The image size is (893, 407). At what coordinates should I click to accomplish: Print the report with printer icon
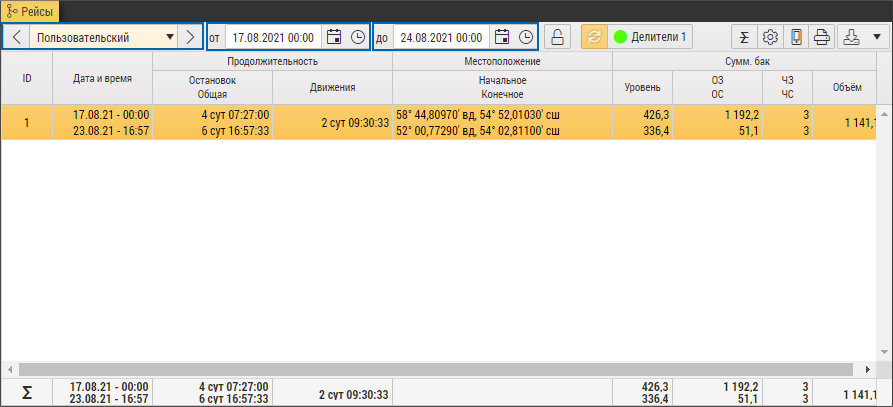click(x=821, y=38)
